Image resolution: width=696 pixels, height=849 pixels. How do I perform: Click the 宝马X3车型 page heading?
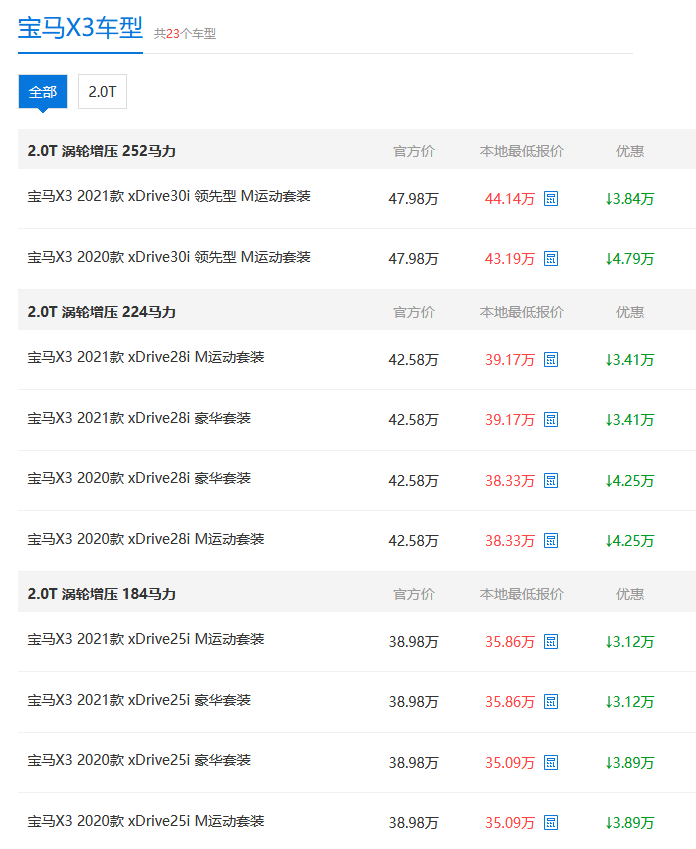(x=80, y=28)
